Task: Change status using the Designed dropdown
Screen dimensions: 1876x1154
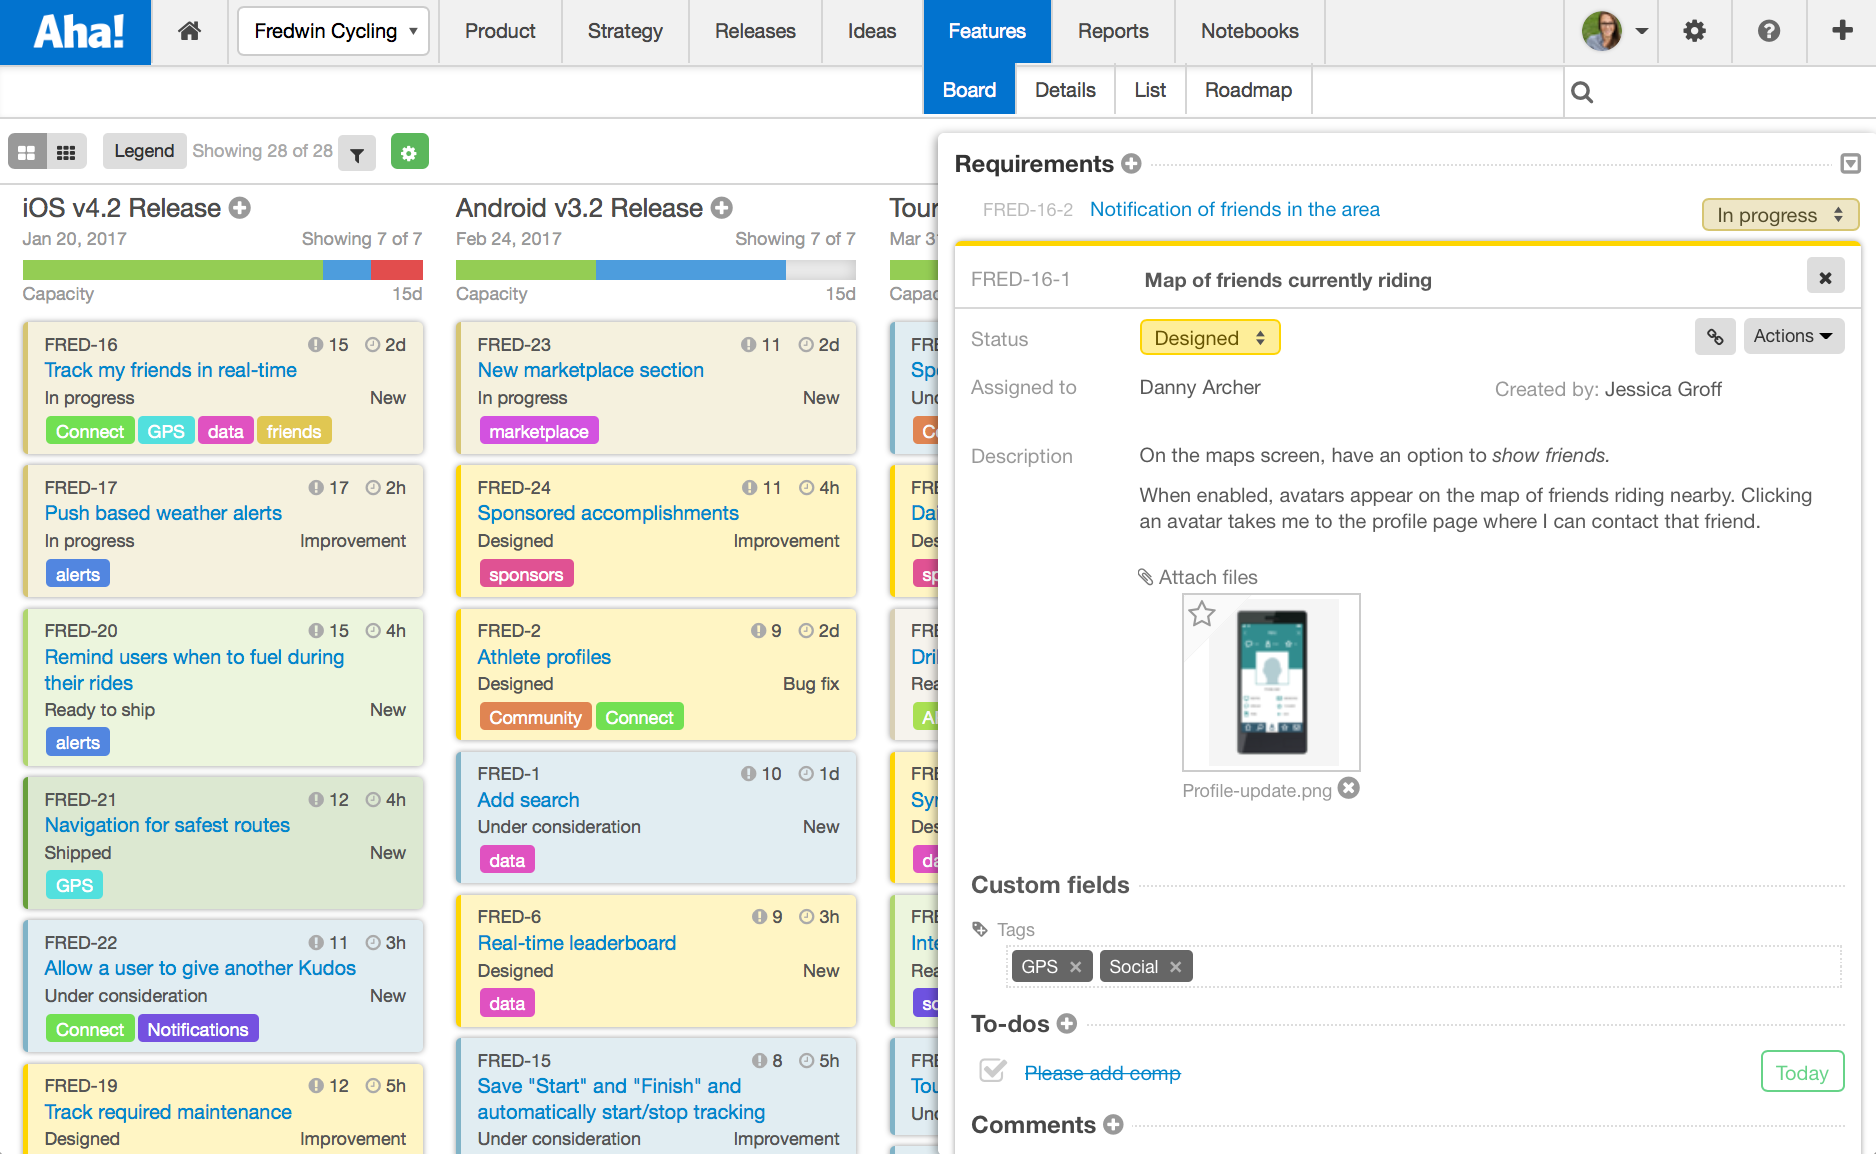Action: pos(1209,337)
